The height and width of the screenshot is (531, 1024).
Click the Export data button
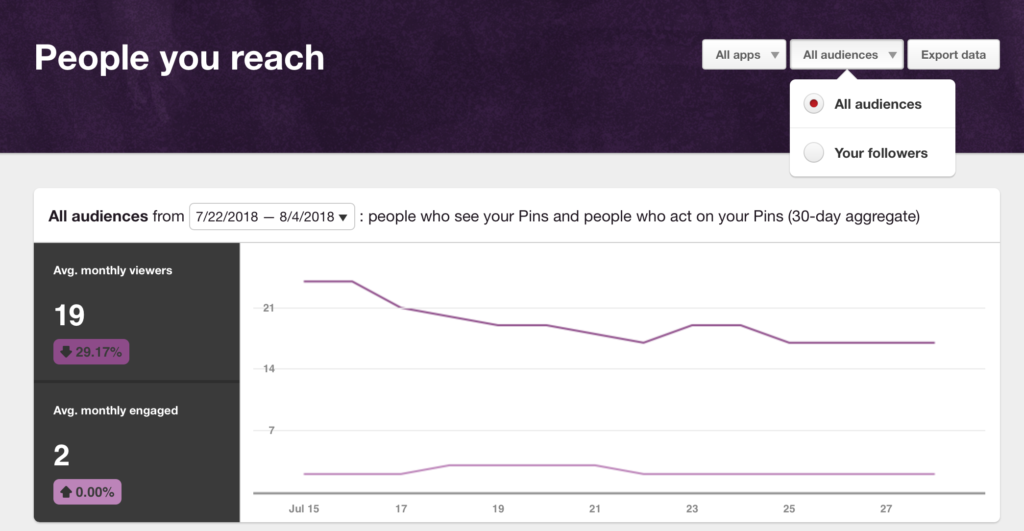click(x=953, y=55)
